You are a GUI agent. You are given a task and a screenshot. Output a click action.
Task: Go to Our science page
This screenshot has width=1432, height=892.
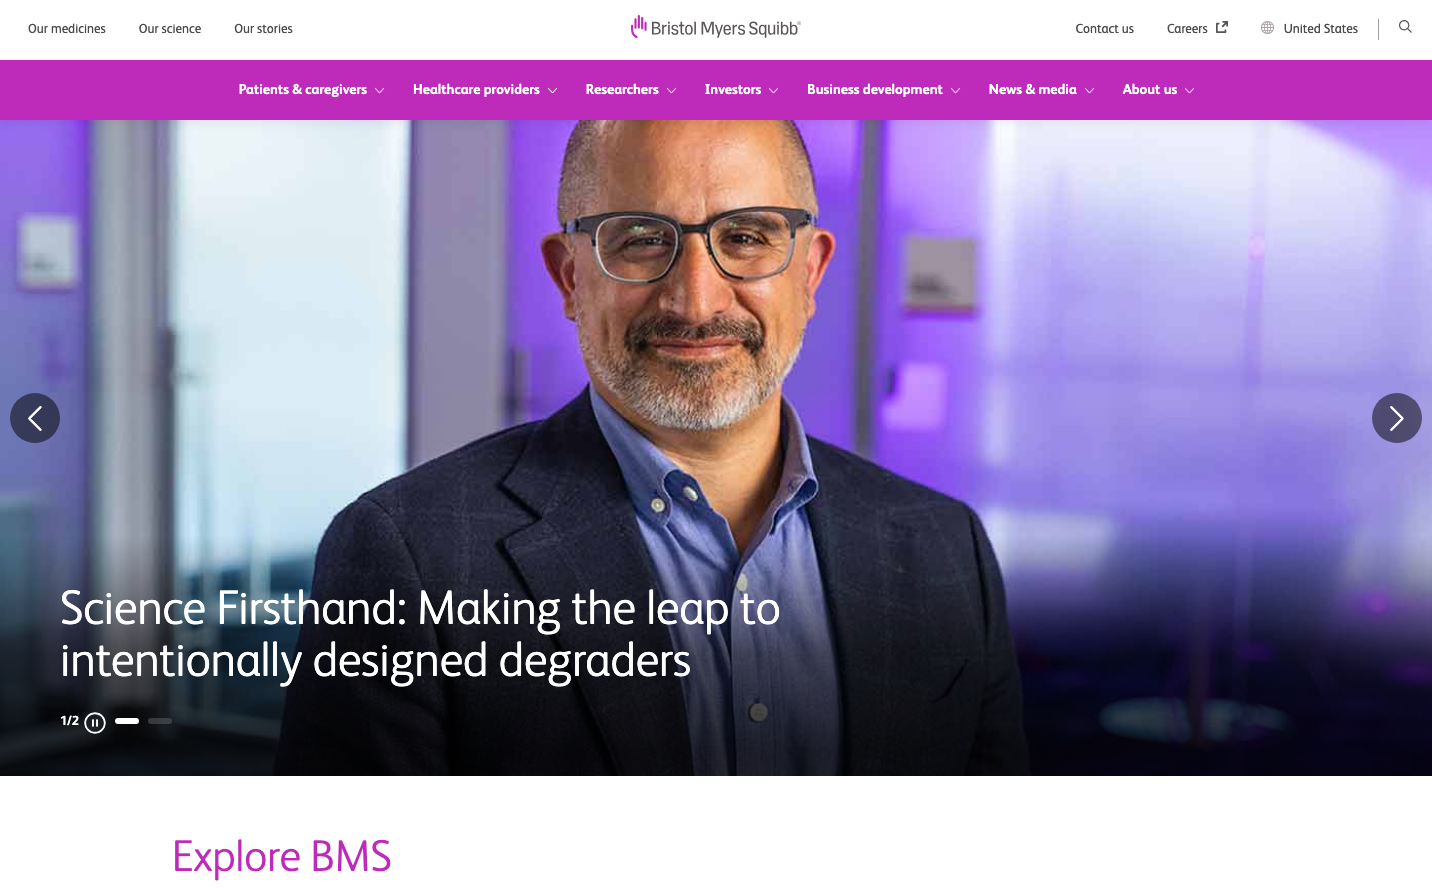pos(170,29)
